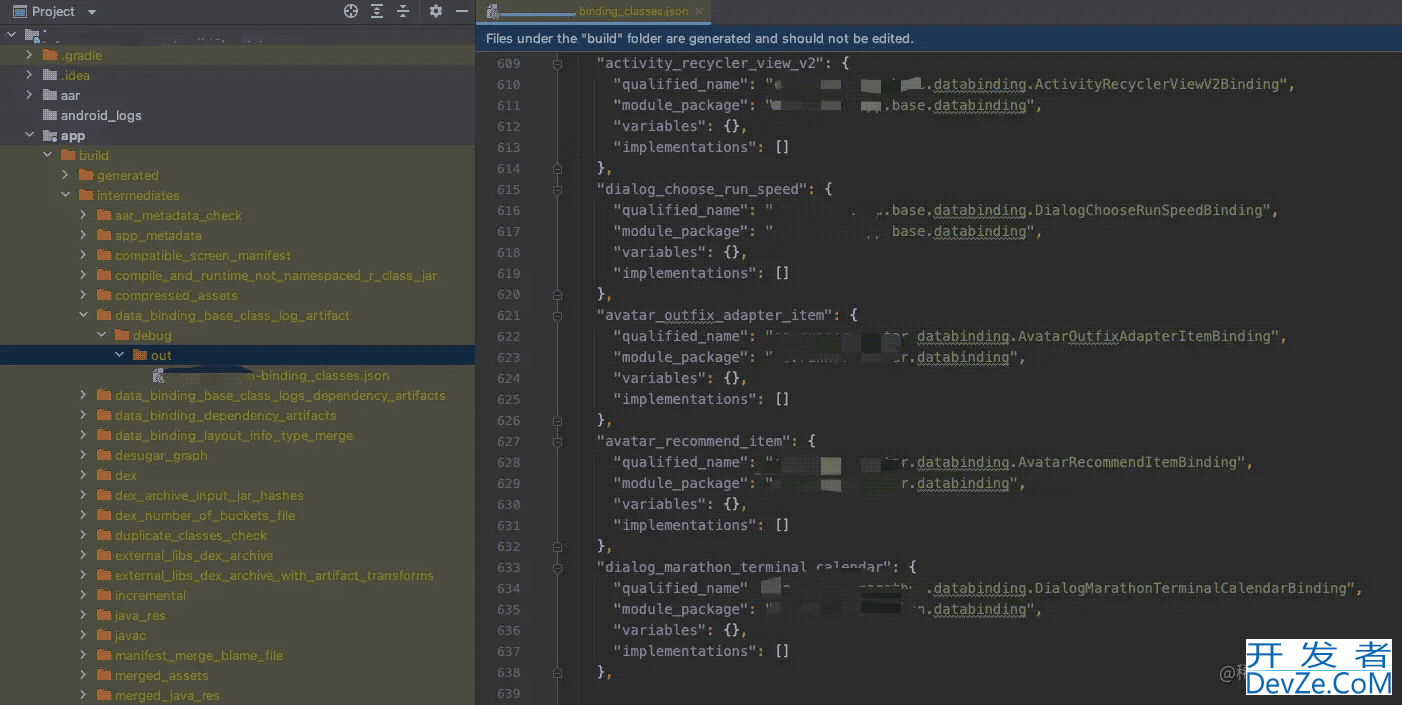Viewport: 1402px width, 705px height.
Task: Fold the dialog_choose_run_speed block at line 615
Action: (558, 189)
